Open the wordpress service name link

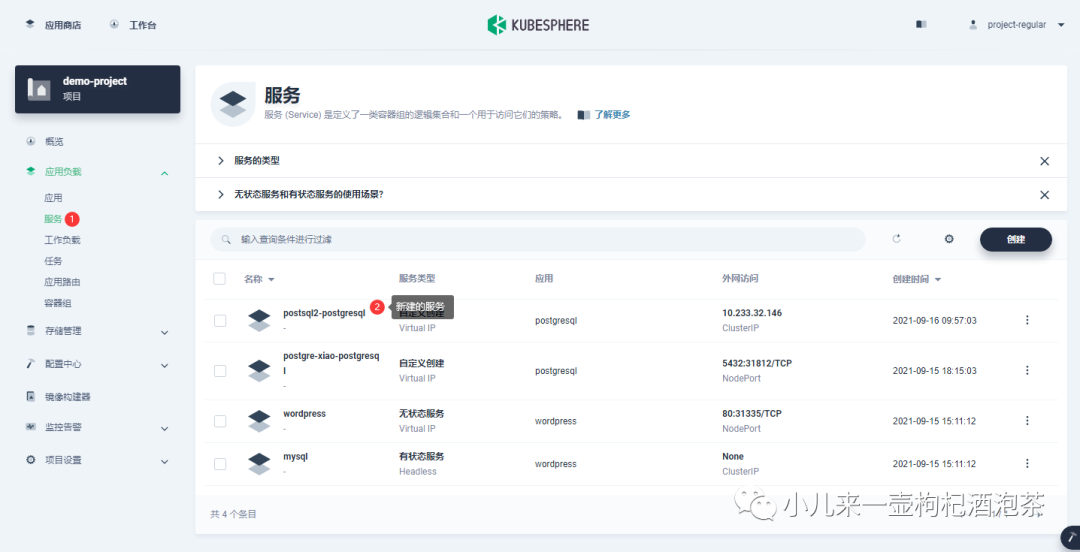click(x=304, y=413)
